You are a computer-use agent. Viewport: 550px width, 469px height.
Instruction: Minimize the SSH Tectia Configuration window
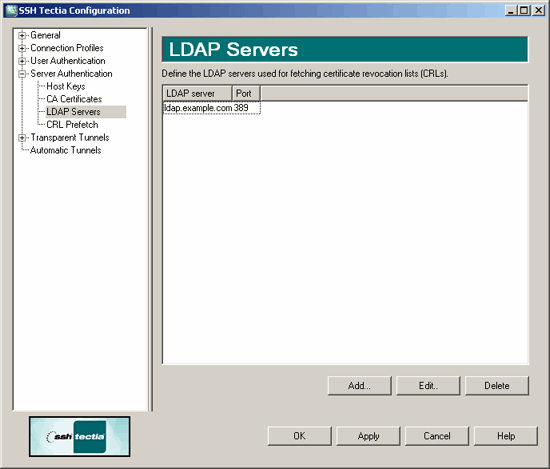511,11
